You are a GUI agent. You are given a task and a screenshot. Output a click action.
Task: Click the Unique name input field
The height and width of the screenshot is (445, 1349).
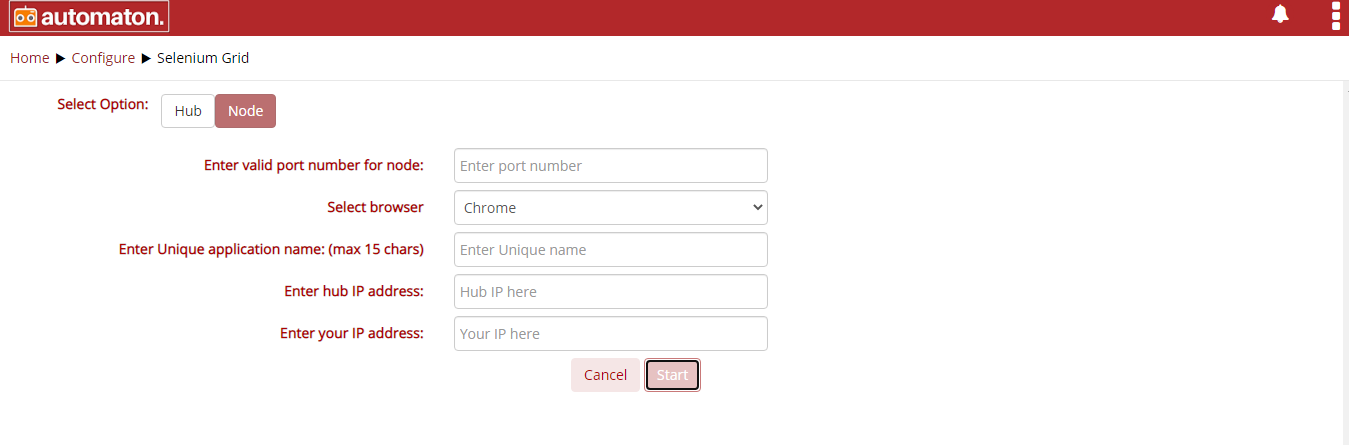(611, 250)
